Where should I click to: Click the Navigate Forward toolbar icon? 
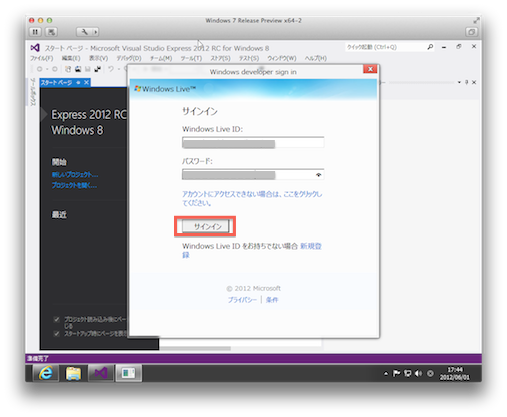pyautogui.click(x=55, y=69)
